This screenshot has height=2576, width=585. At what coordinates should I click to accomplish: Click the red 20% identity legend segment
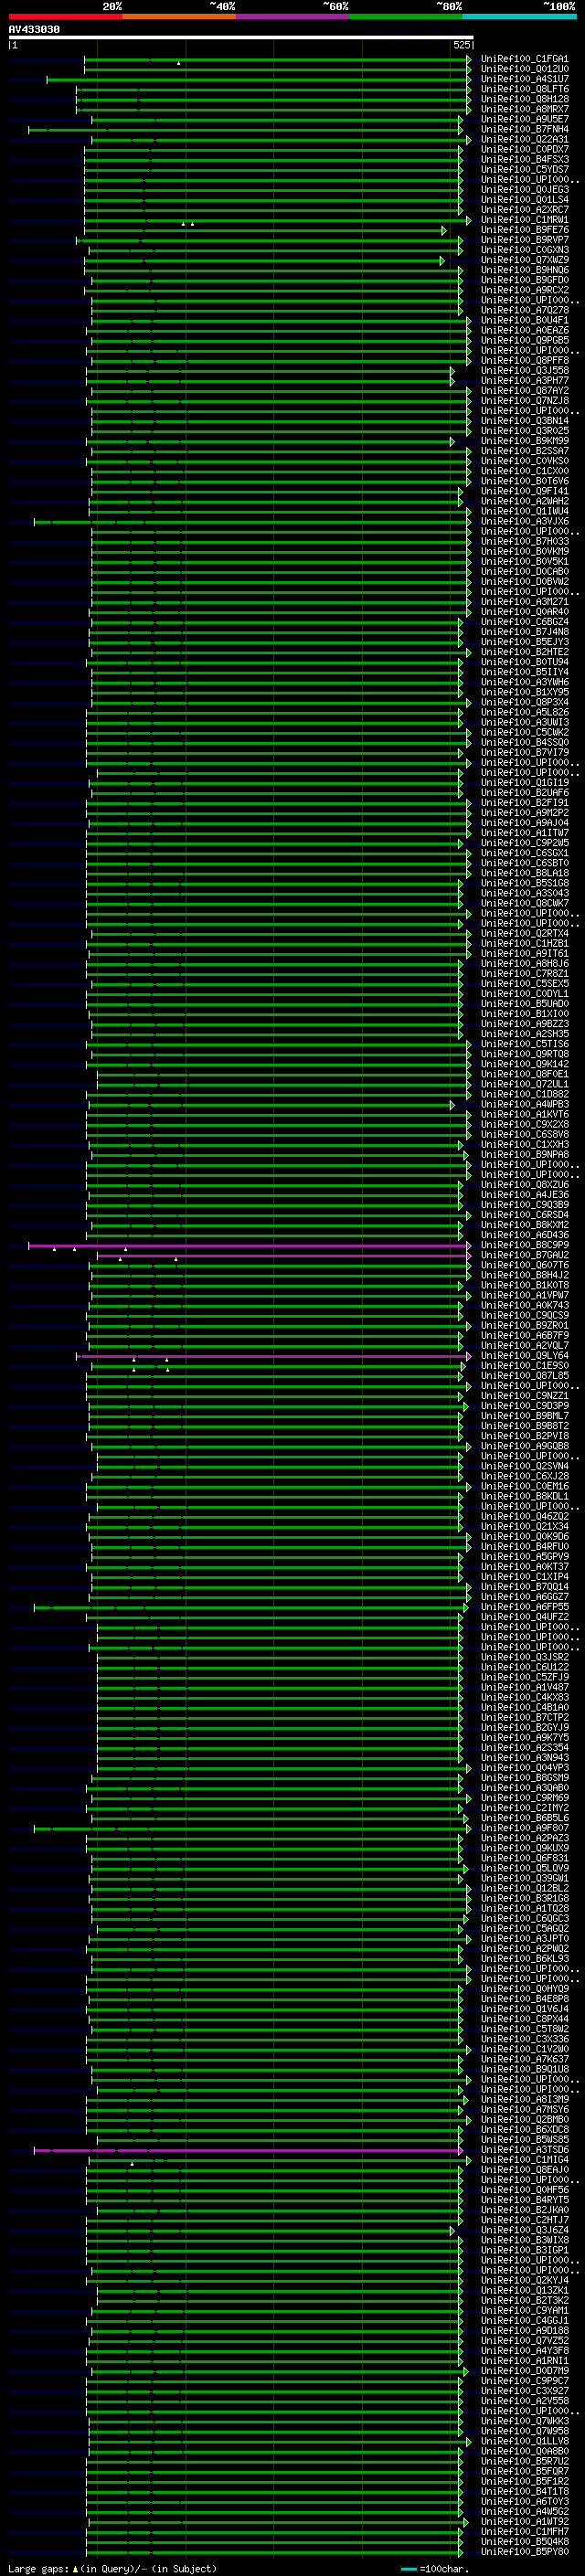click(65, 16)
